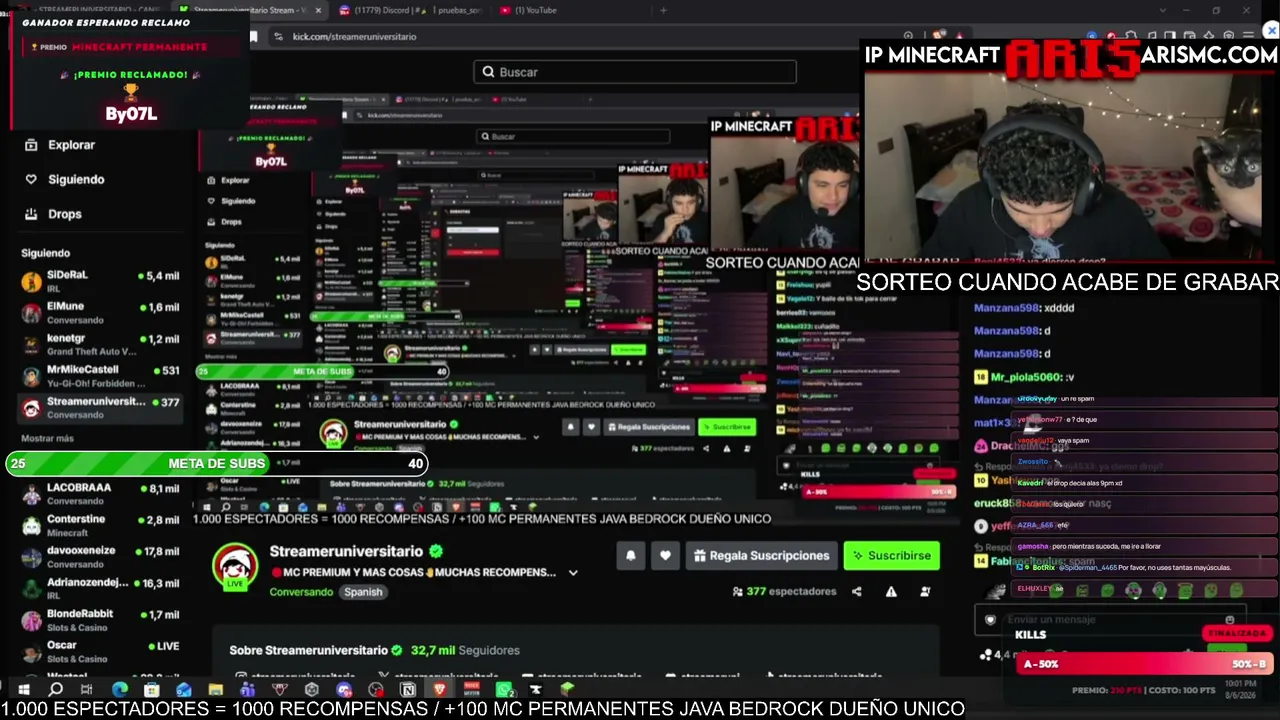Expand the stream title dropdown chevron
The image size is (1280, 720).
point(573,573)
